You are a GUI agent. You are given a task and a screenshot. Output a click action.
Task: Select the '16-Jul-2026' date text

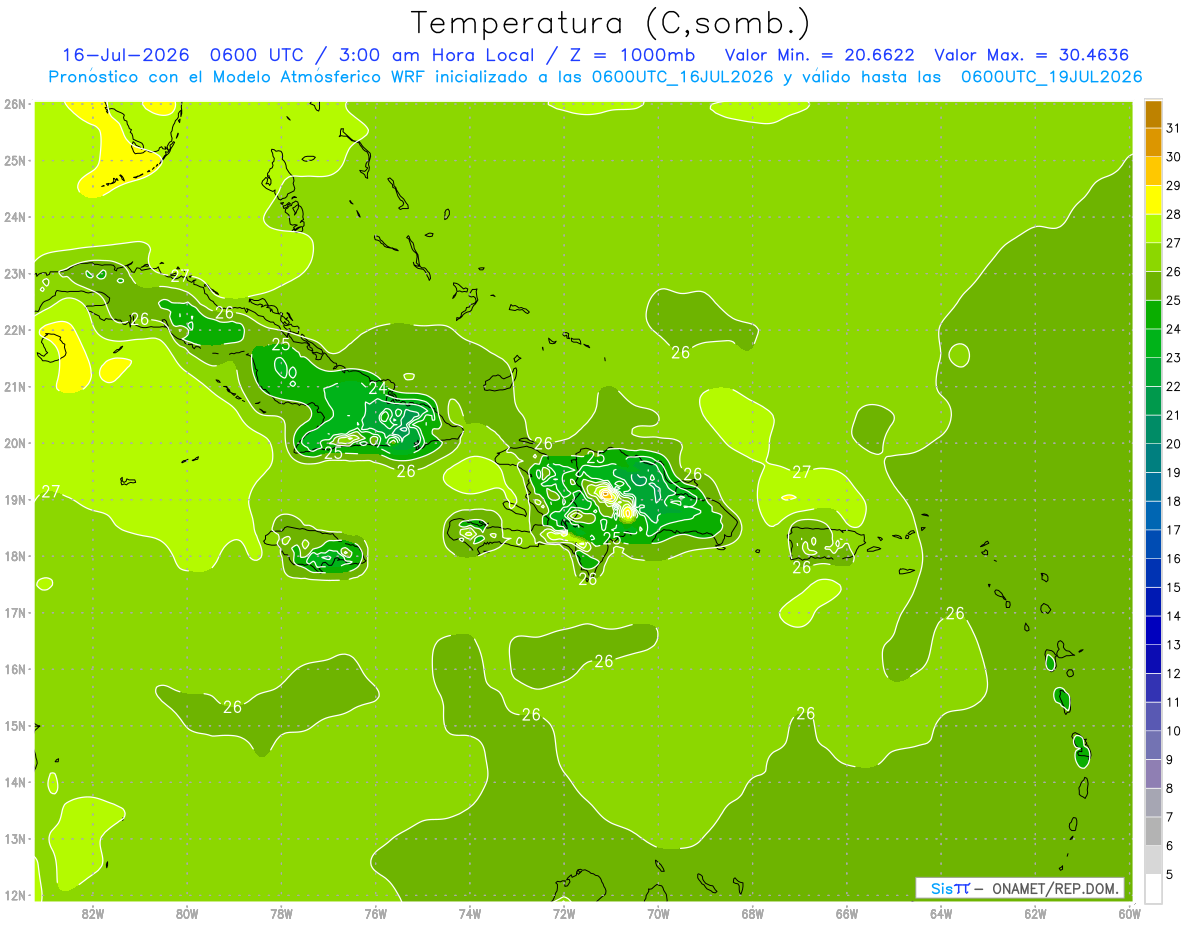[x=126, y=55]
